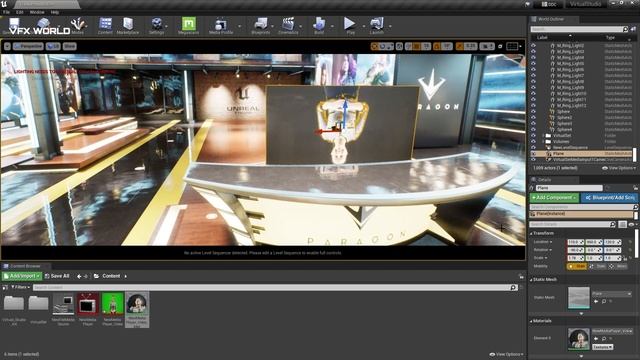Open the Modes toolbar button
Image resolution: width=640 pixels, height=360 pixels.
(x=78, y=25)
